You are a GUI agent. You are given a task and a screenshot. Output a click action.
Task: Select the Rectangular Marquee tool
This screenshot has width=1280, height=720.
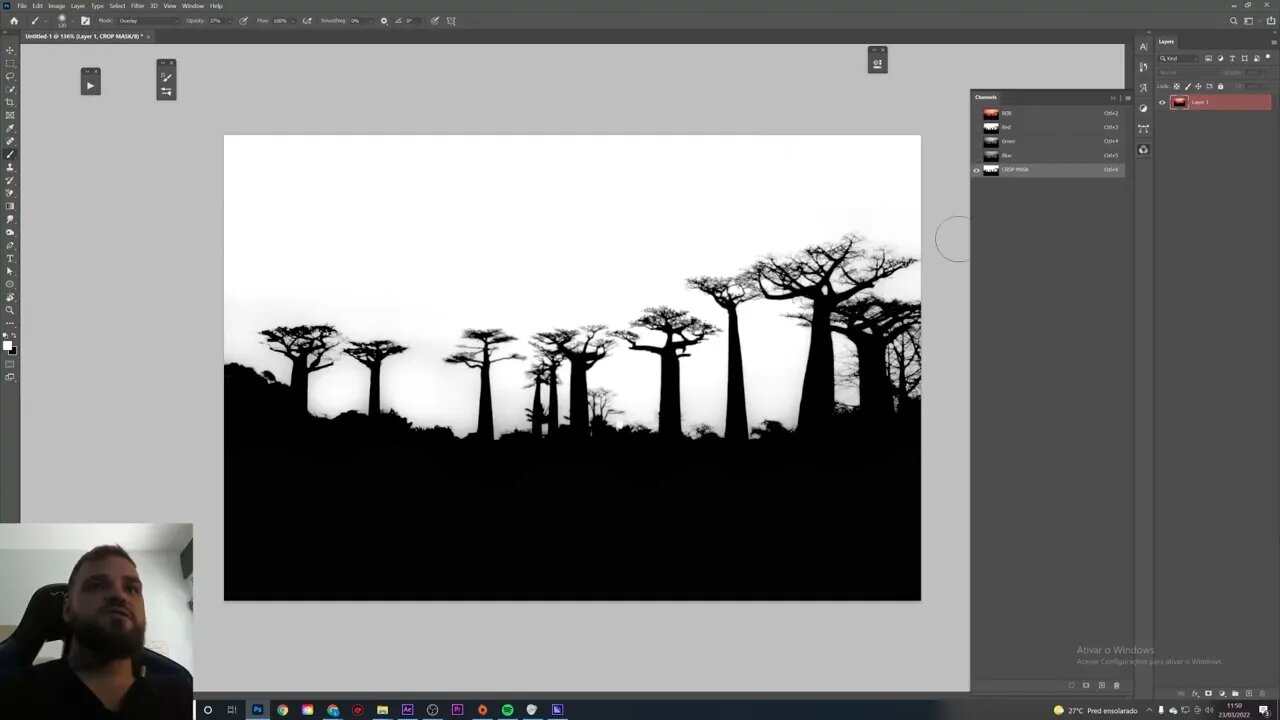tap(10, 63)
